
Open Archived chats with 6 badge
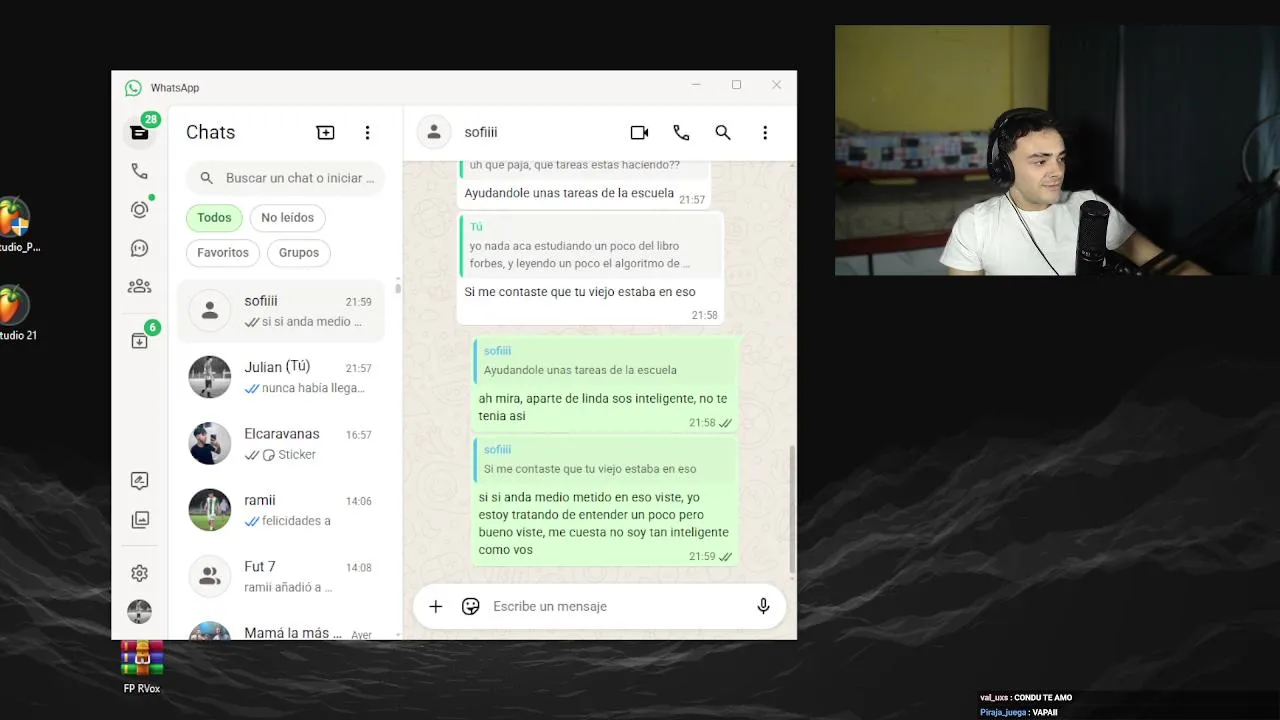(x=139, y=341)
